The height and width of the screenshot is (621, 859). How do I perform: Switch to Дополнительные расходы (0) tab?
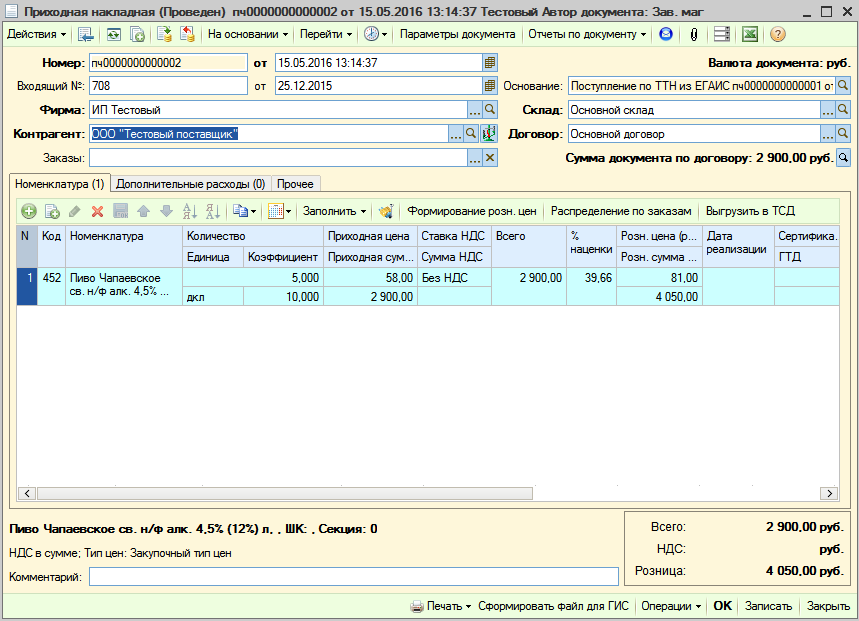coord(190,184)
